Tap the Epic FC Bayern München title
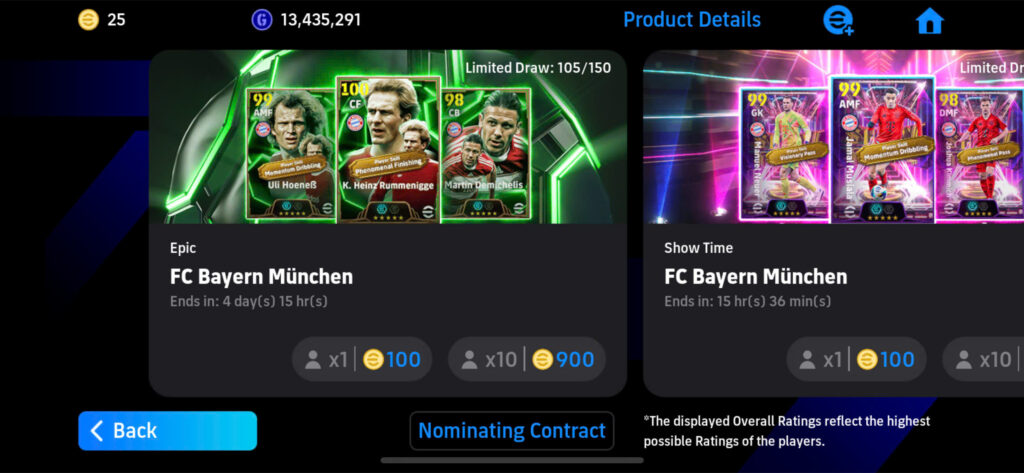 261,276
